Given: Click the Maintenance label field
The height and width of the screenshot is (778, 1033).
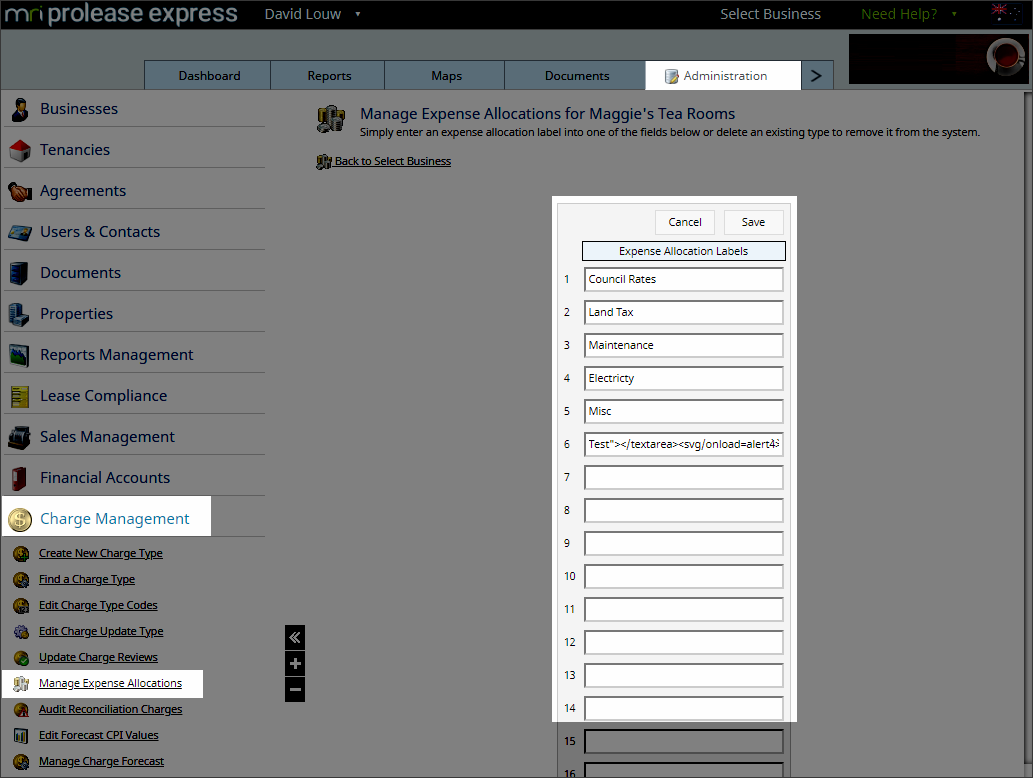Looking at the screenshot, I should pyautogui.click(x=684, y=345).
